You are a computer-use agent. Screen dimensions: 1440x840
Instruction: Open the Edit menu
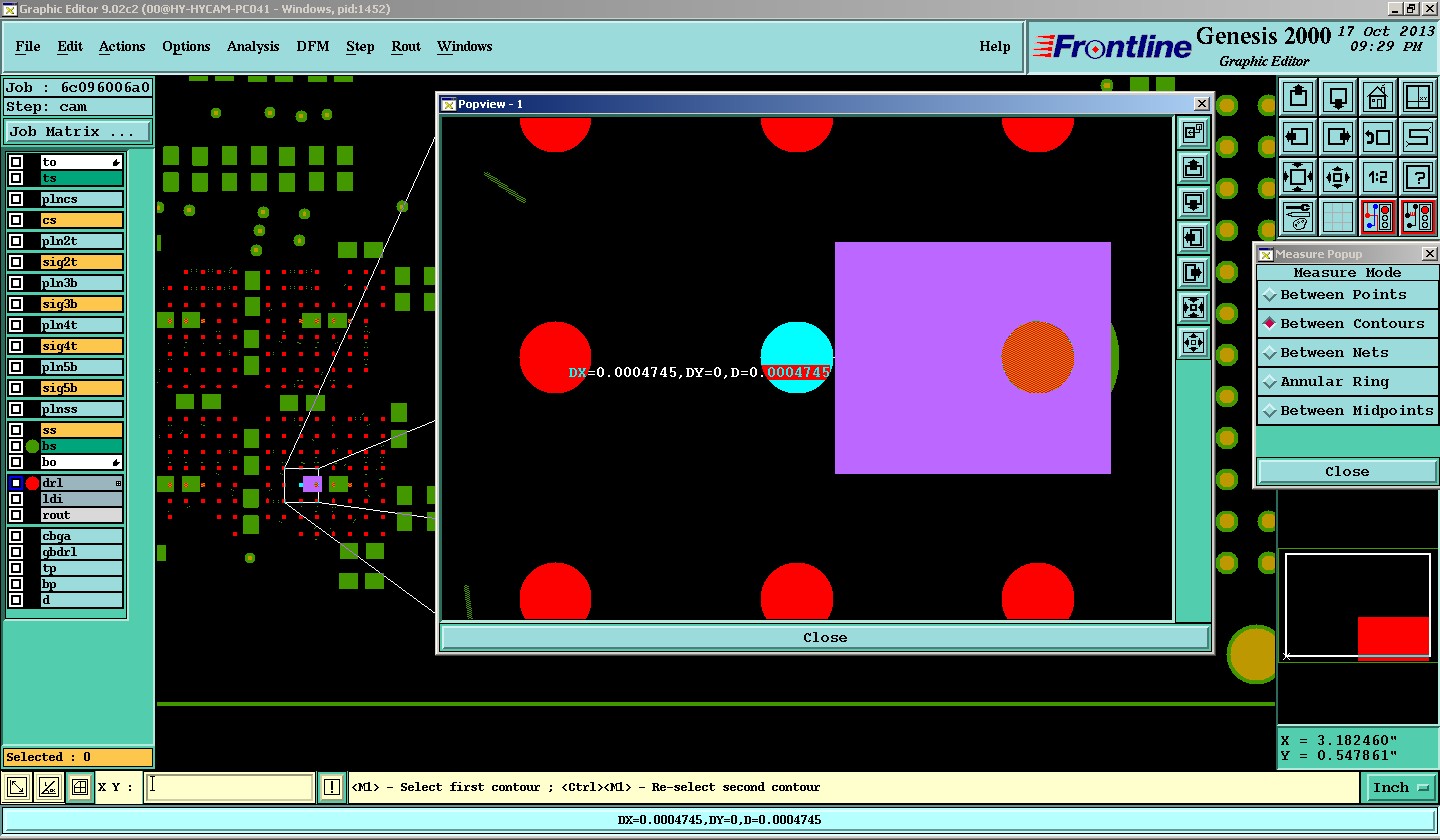coord(70,47)
